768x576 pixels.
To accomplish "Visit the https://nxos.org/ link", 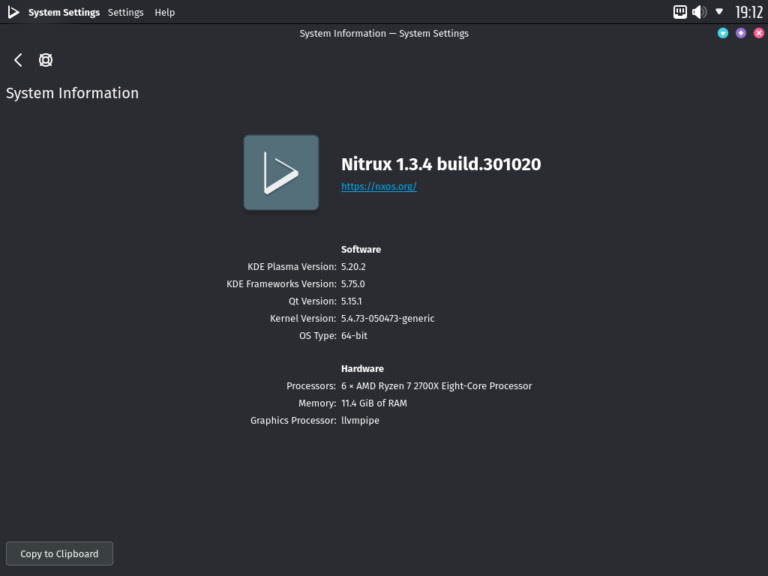I will tap(378, 187).
